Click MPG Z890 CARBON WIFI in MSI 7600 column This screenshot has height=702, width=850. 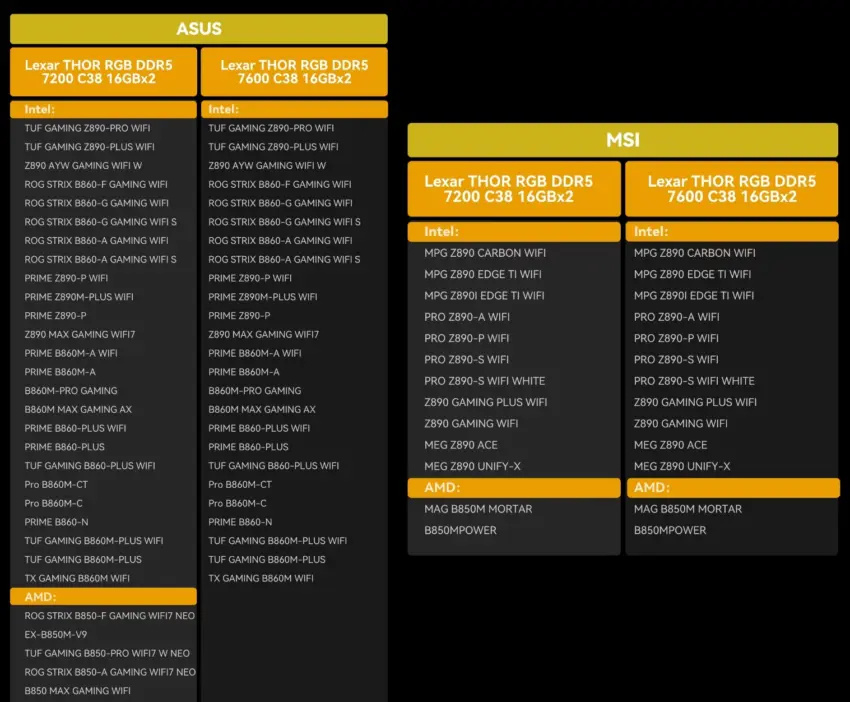point(694,253)
